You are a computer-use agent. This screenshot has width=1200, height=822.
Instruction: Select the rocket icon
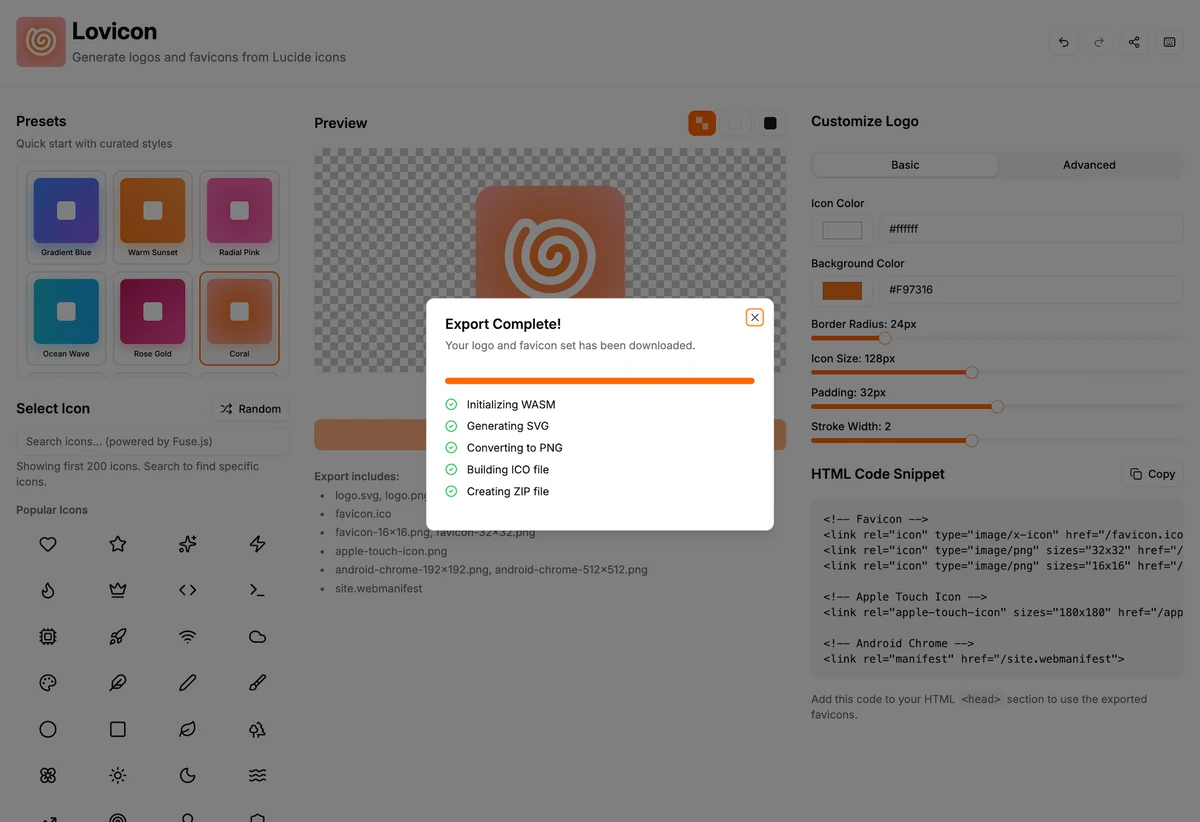tap(118, 637)
